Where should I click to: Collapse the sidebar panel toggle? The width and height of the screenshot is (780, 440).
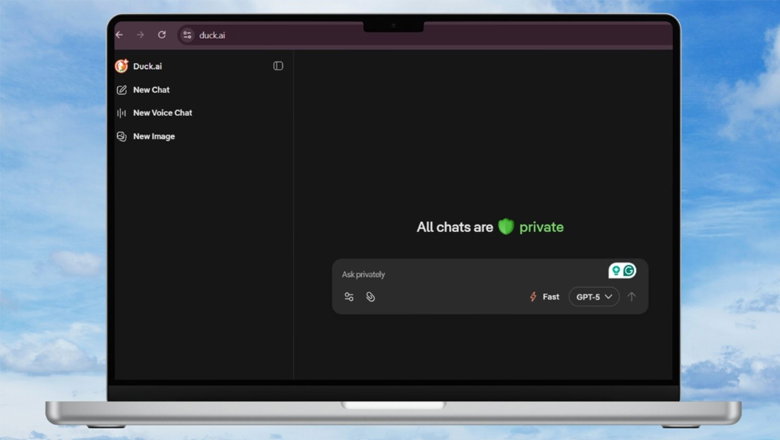point(278,66)
